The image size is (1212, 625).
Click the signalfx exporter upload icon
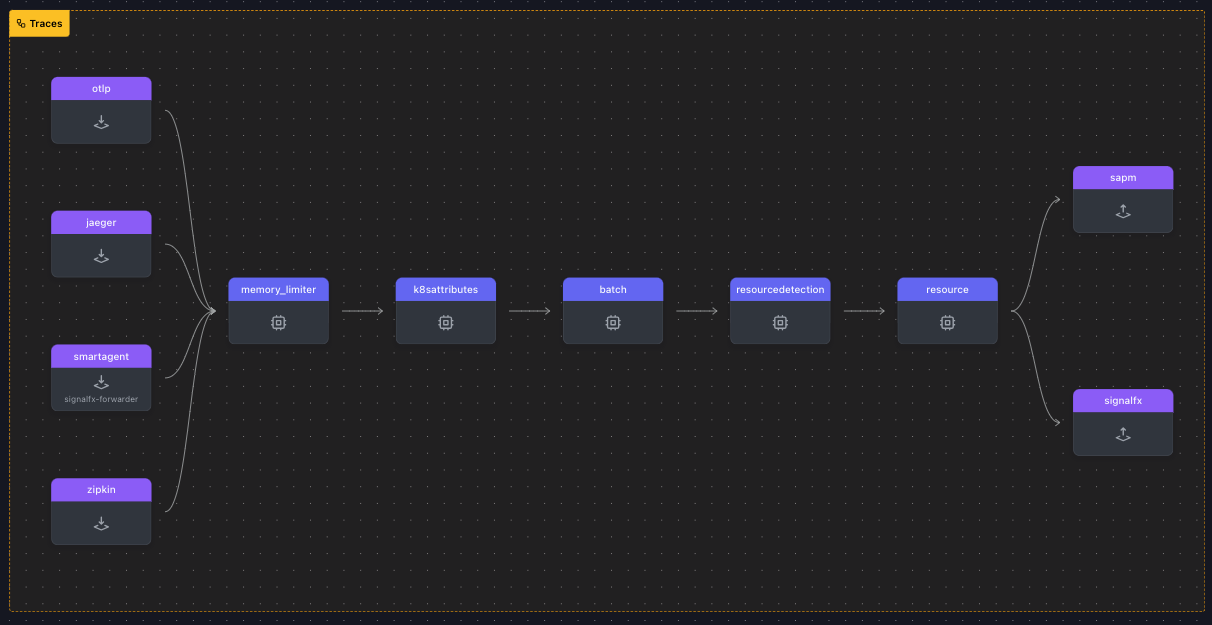coord(1123,434)
